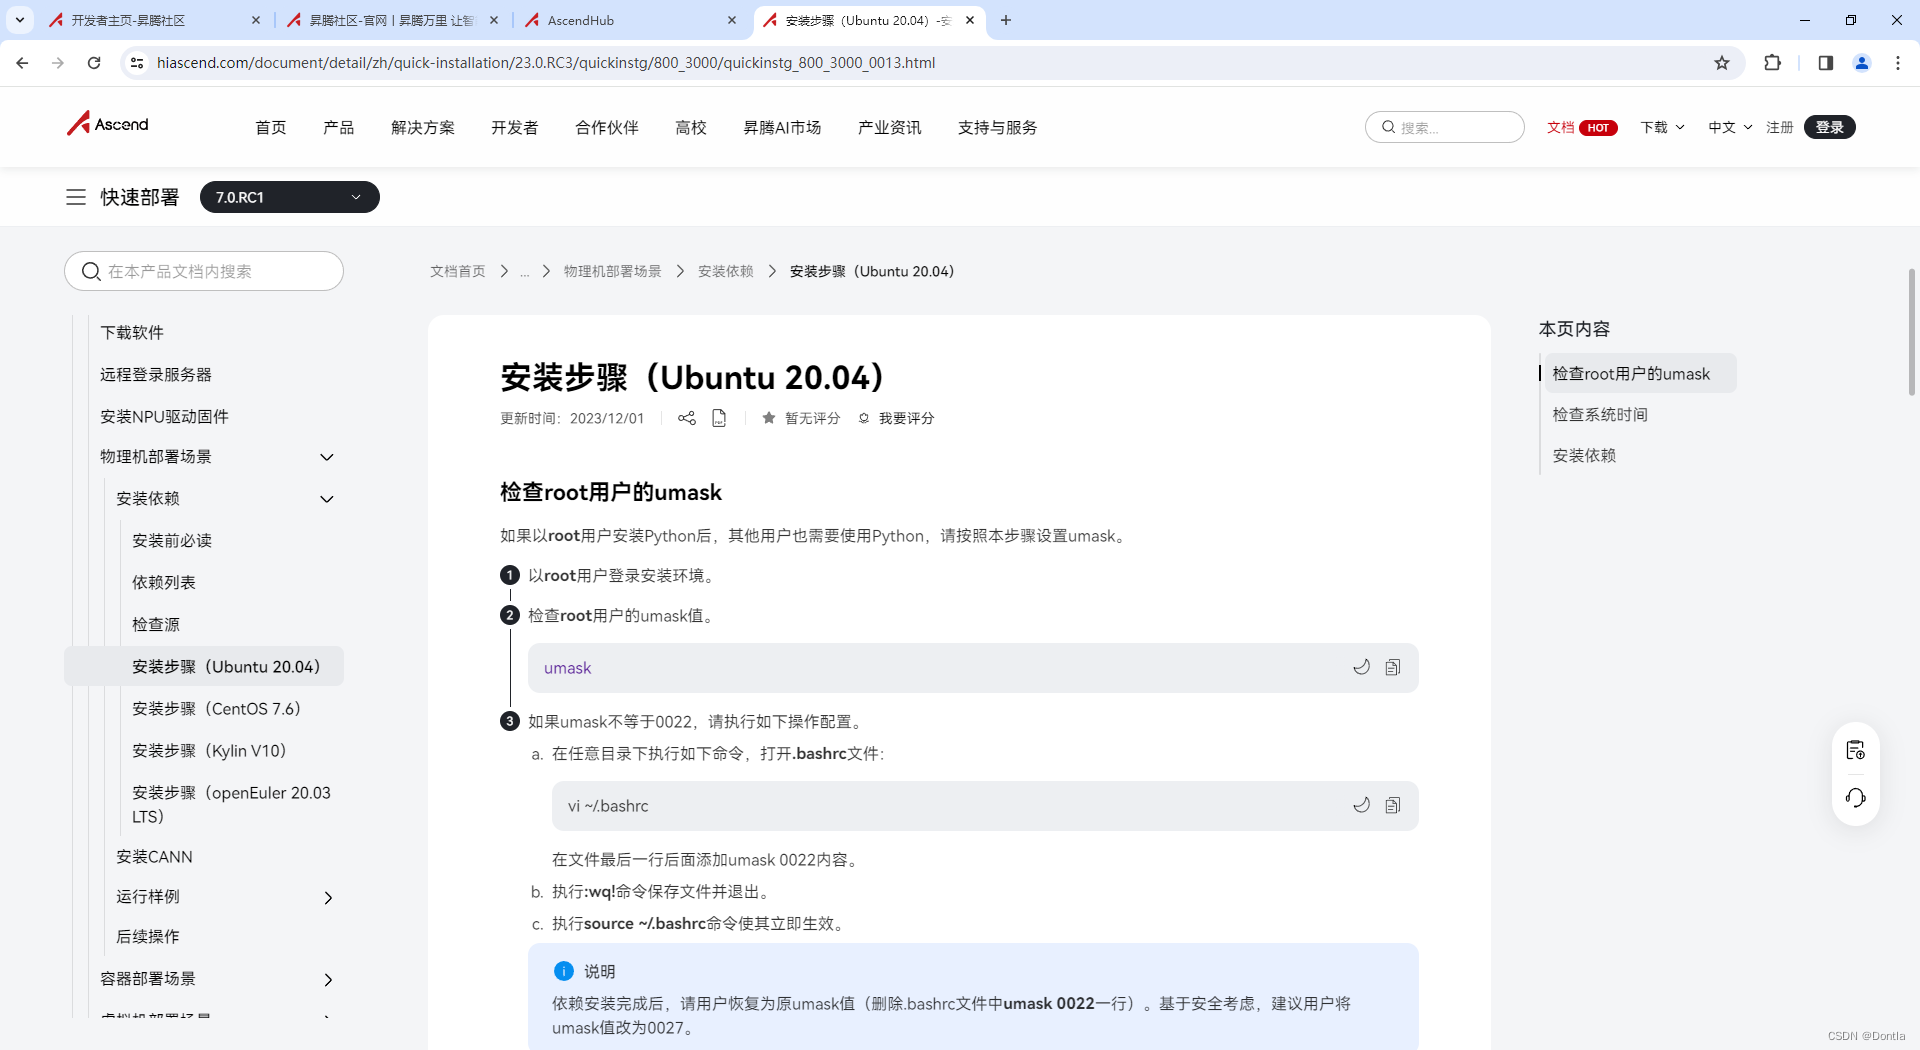The image size is (1920, 1050).
Task: Download the page as PDF via the PDF icon
Action: tap(719, 418)
